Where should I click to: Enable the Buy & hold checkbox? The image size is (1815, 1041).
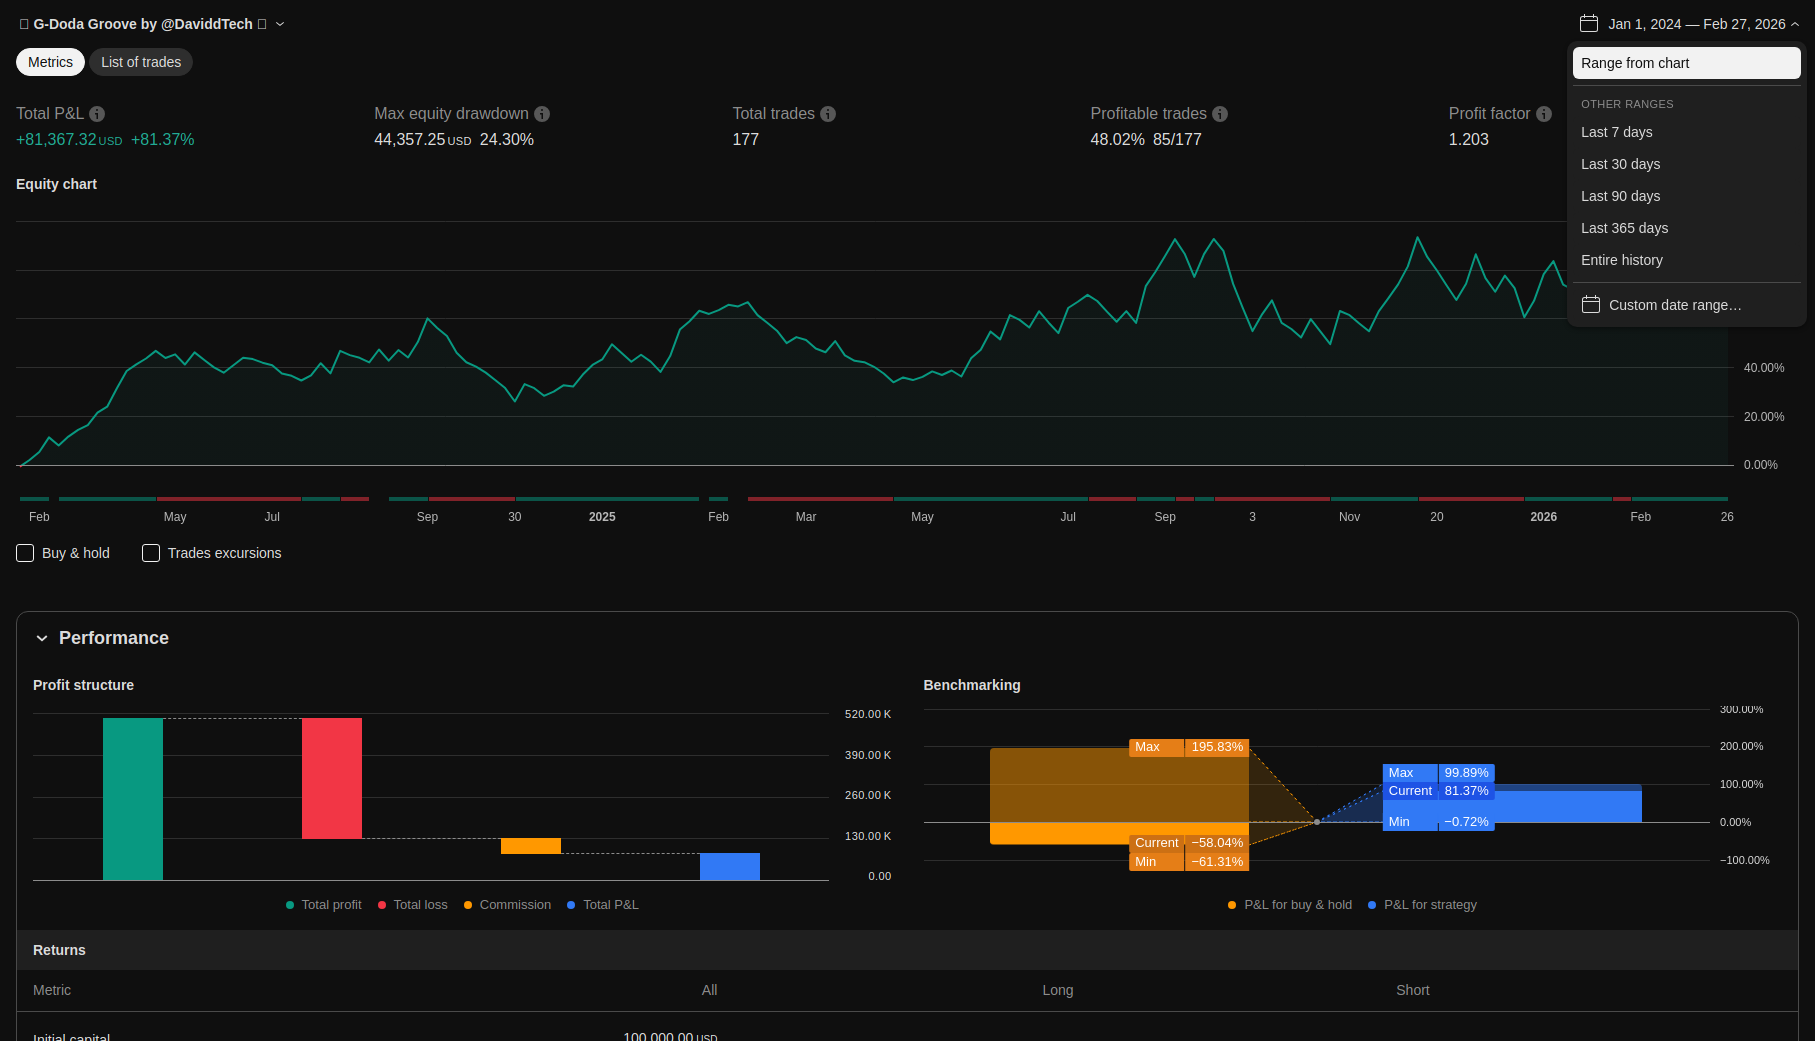(26, 553)
